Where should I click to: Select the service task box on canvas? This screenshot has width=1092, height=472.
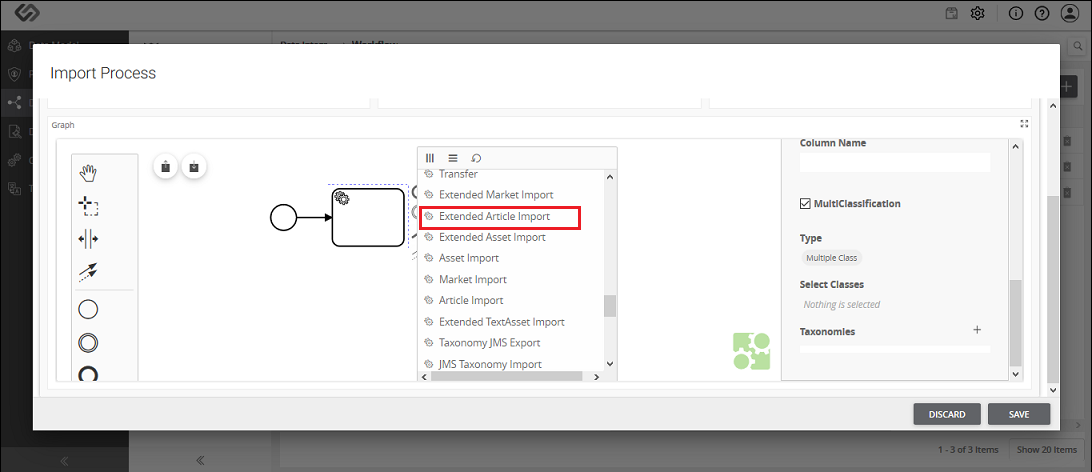(368, 217)
